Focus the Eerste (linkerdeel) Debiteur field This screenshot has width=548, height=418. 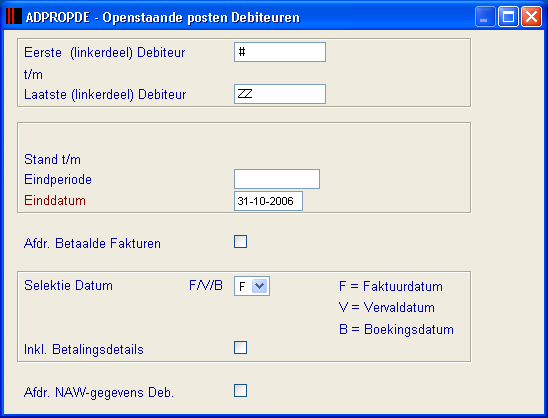coord(280,52)
